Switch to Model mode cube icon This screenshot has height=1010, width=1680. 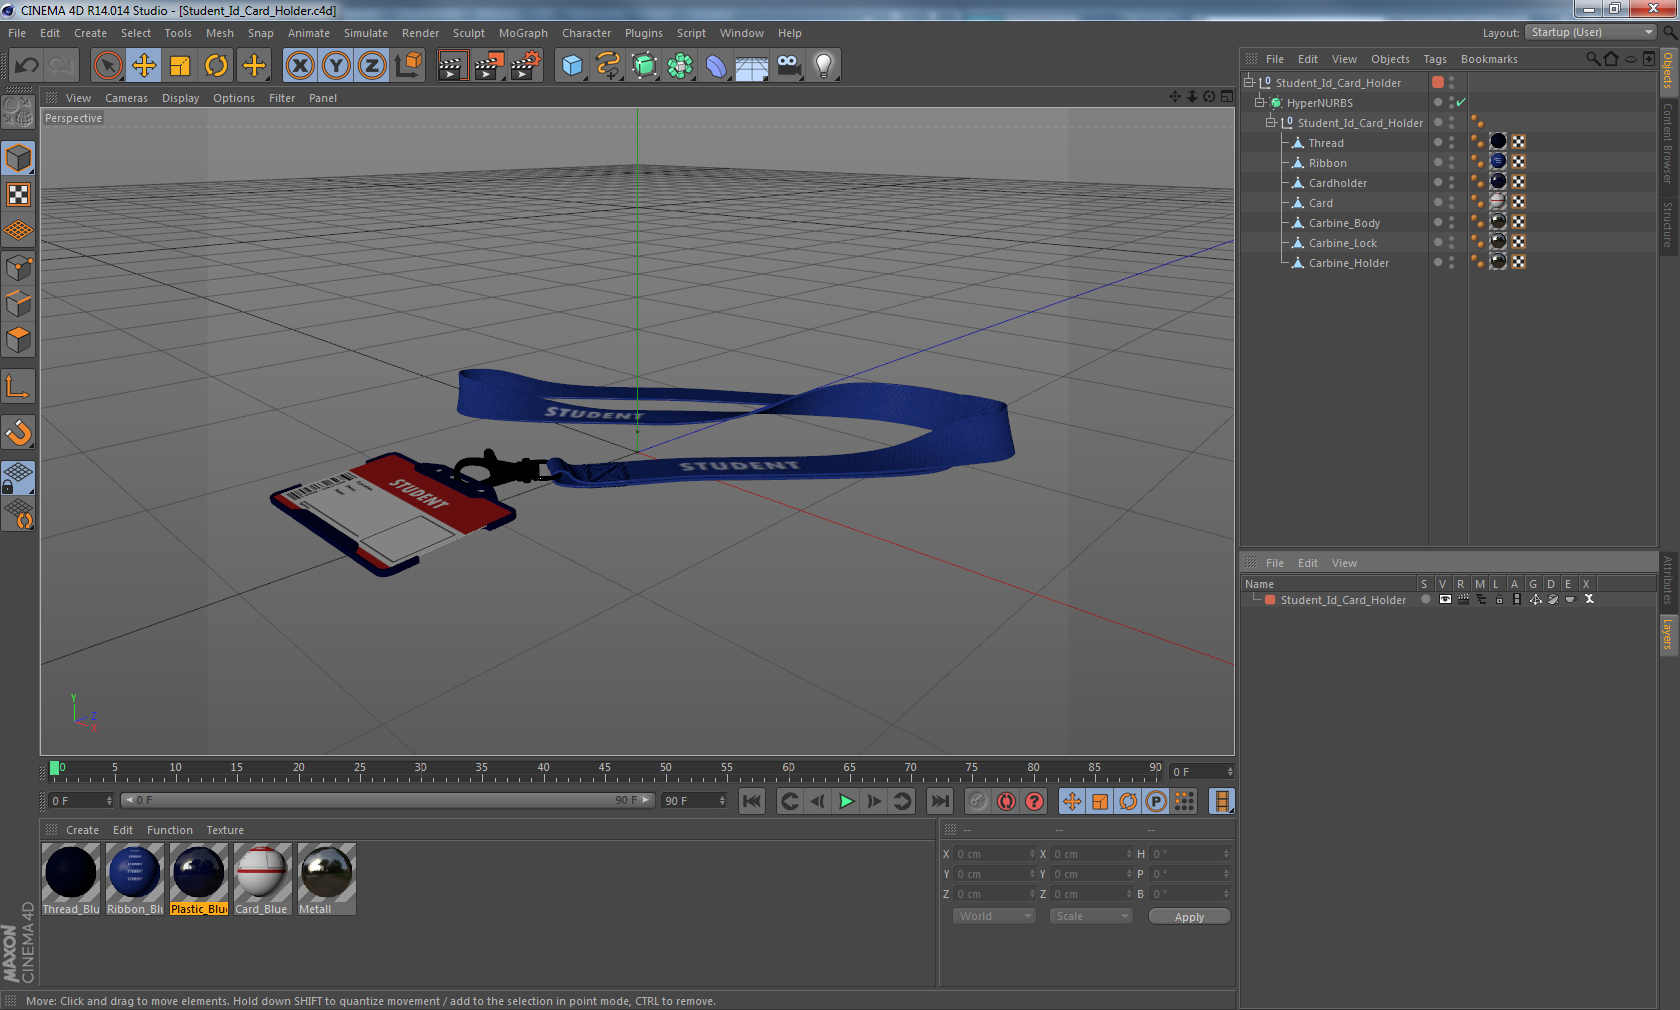[18, 159]
